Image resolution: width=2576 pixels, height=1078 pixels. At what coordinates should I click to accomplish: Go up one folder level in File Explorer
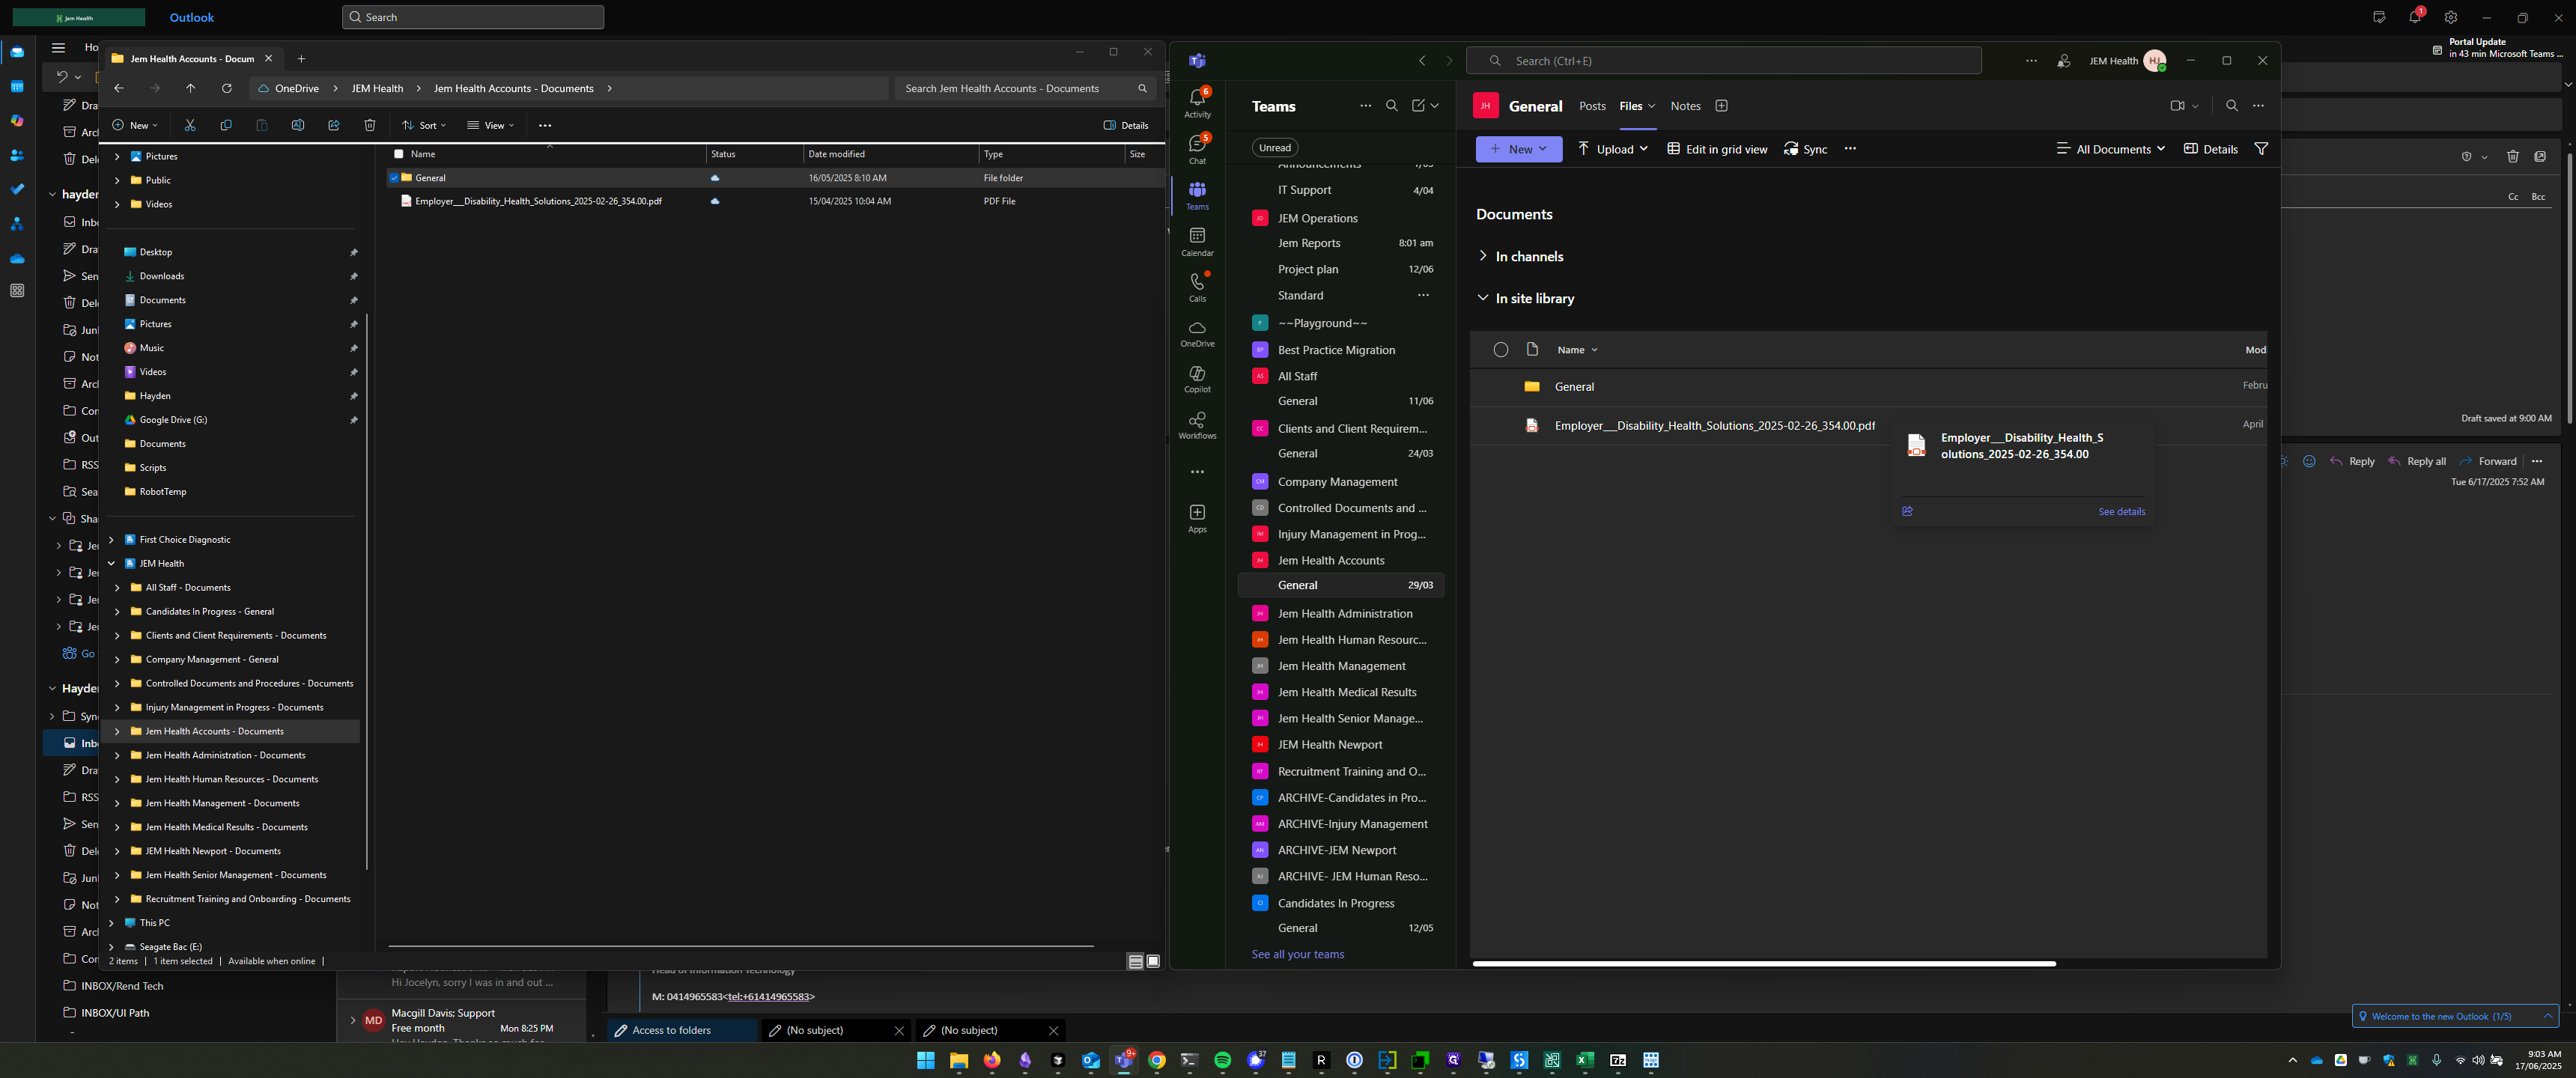point(191,88)
